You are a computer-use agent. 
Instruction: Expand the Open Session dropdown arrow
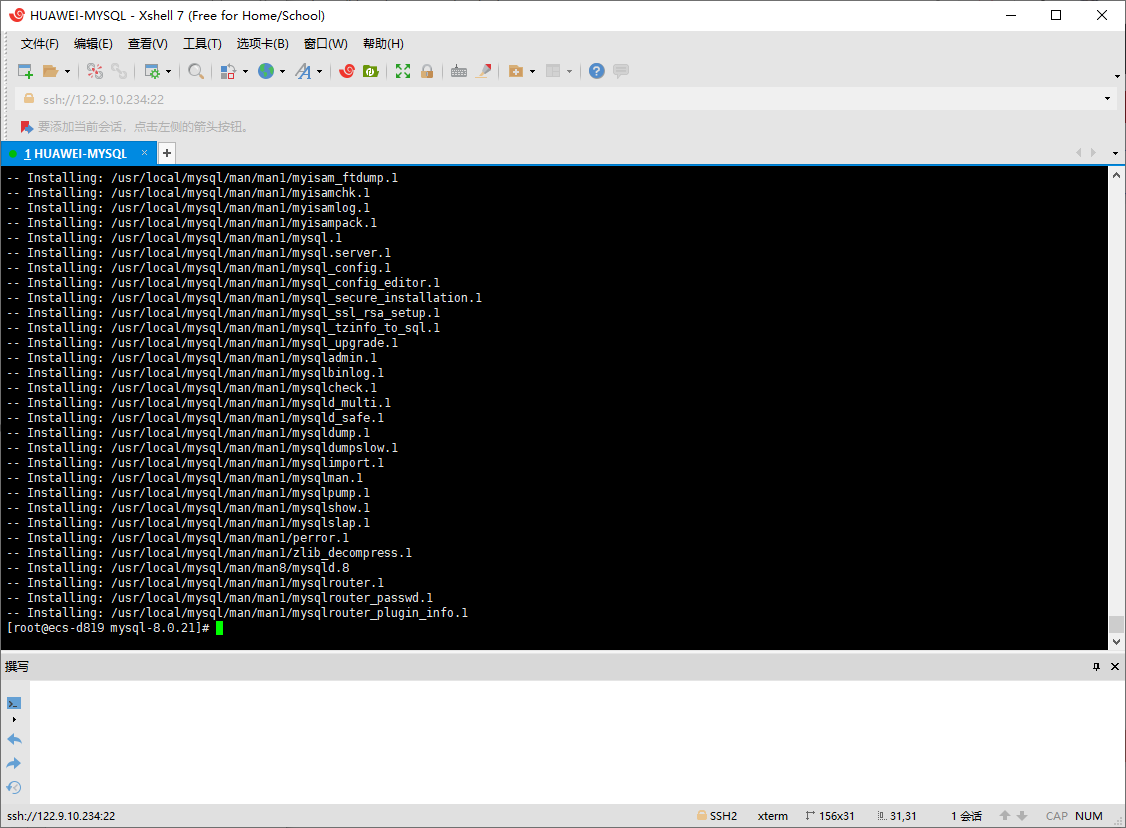click(68, 71)
